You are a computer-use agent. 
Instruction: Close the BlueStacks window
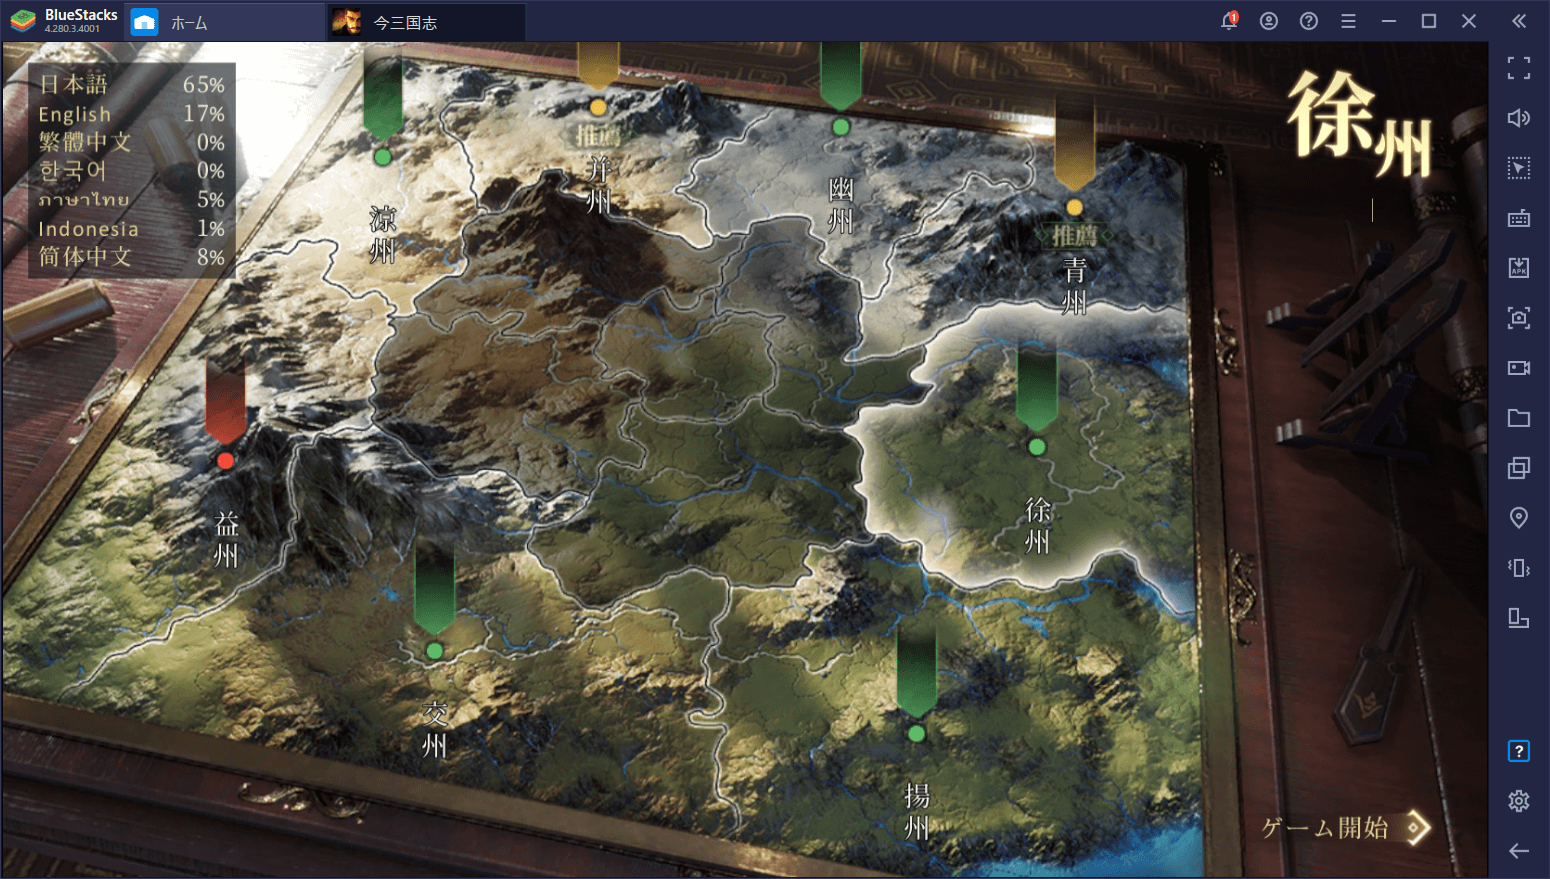[1469, 21]
